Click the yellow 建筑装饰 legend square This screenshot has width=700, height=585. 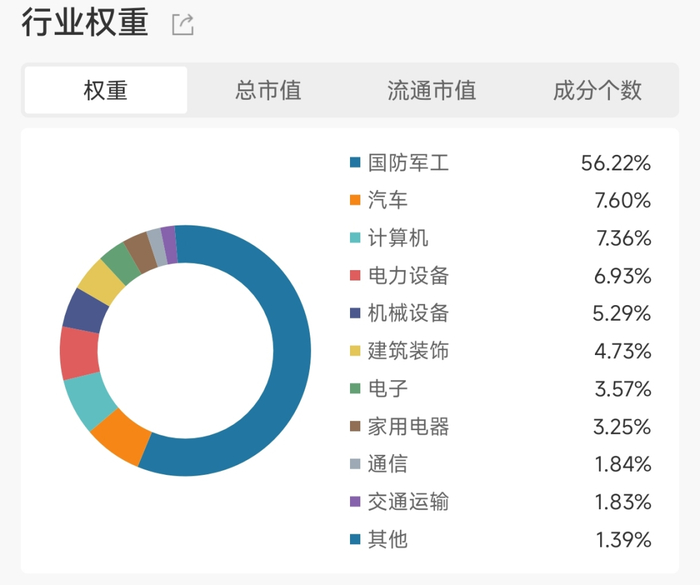coord(354,351)
